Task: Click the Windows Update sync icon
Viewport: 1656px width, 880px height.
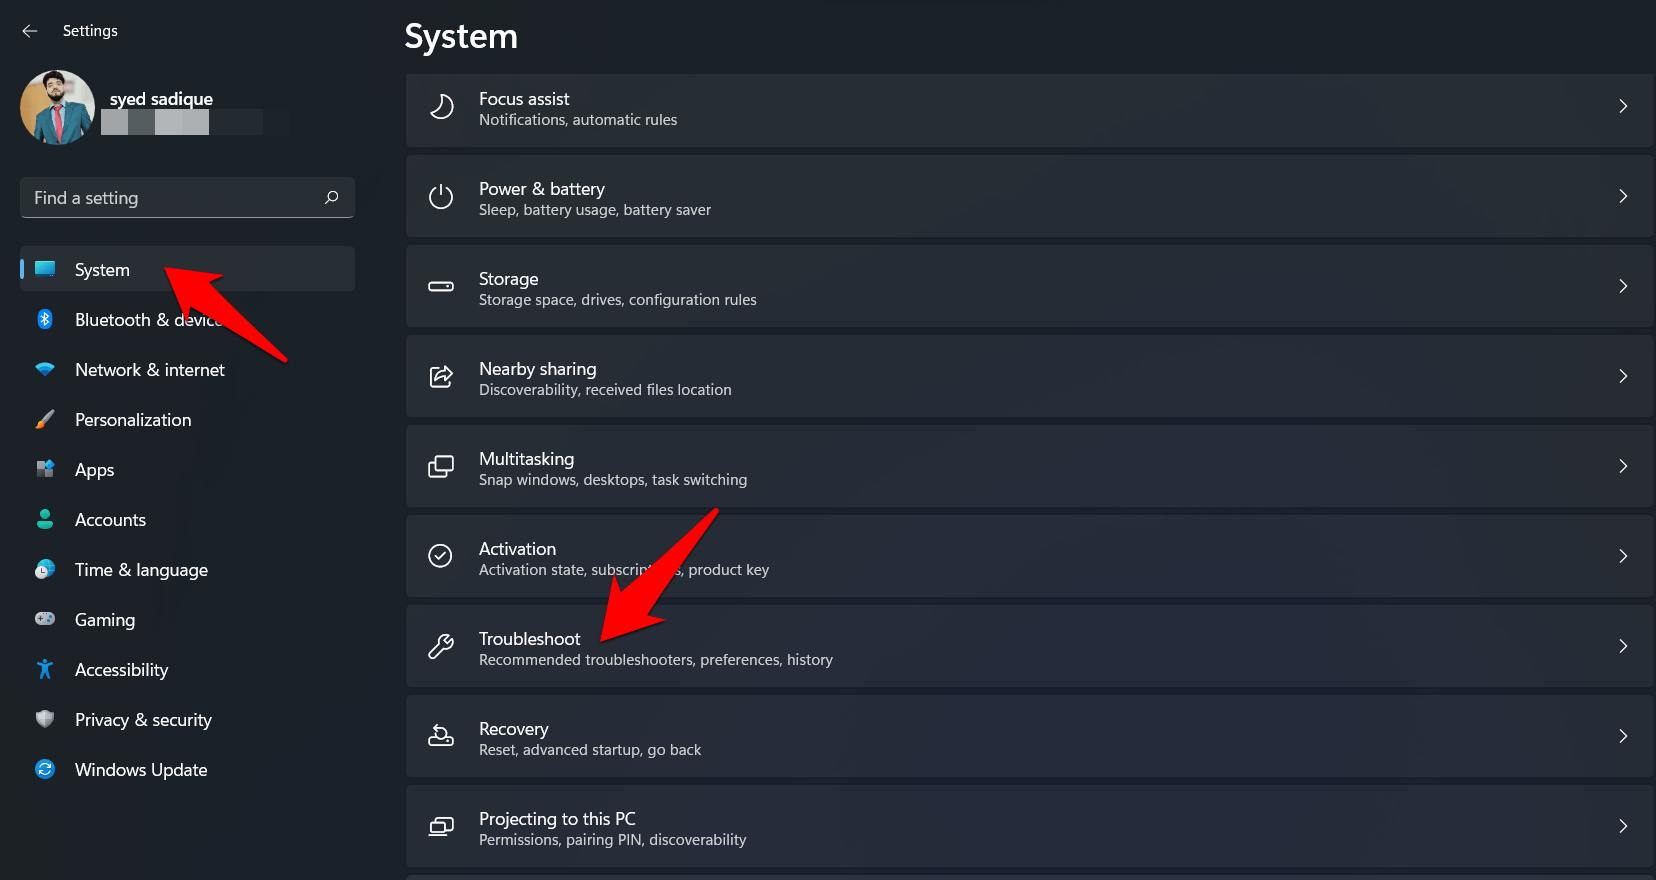Action: pyautogui.click(x=45, y=769)
